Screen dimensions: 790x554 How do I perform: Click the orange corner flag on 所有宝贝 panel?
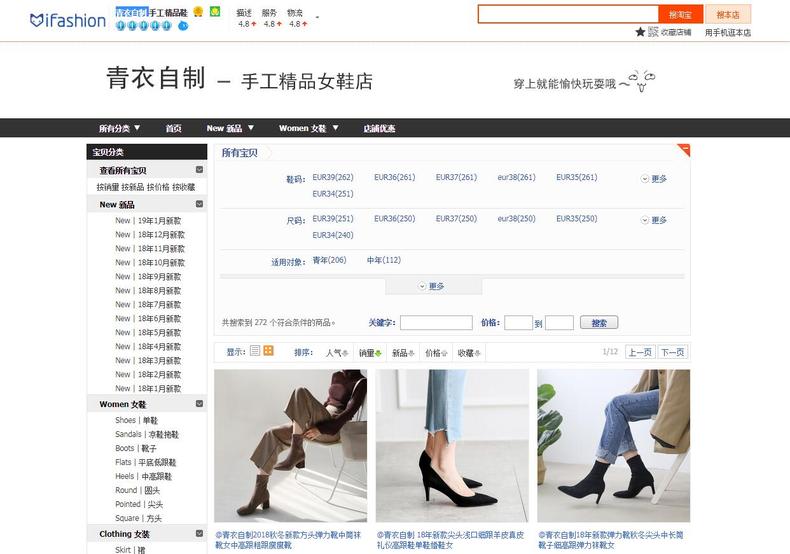tap(684, 150)
